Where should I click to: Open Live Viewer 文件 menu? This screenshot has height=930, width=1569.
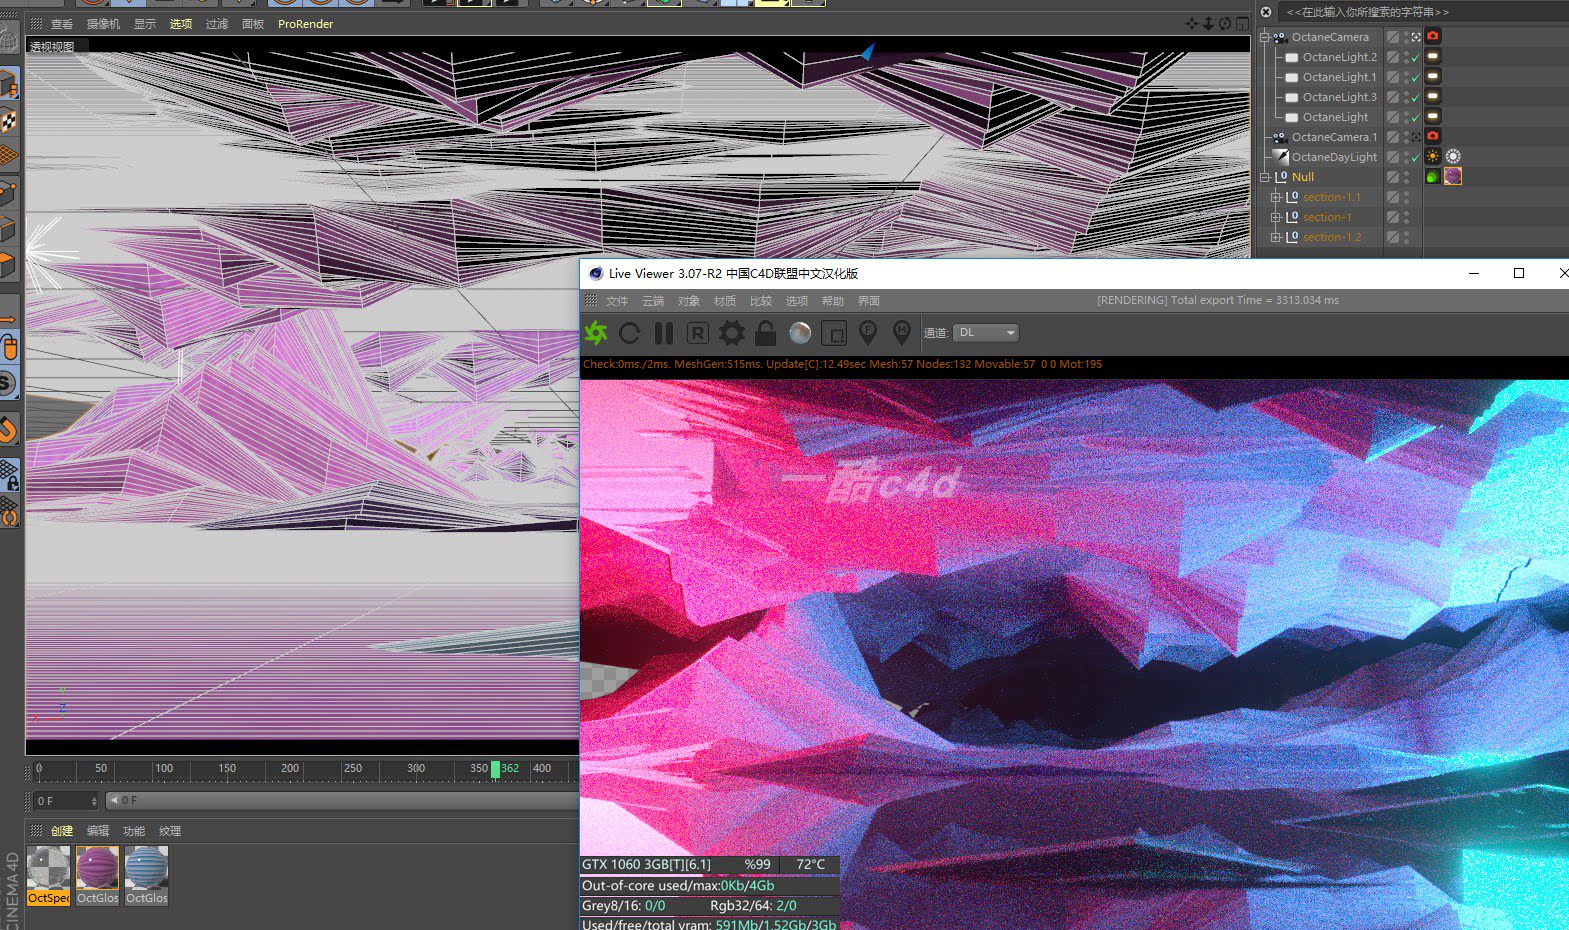click(x=617, y=301)
